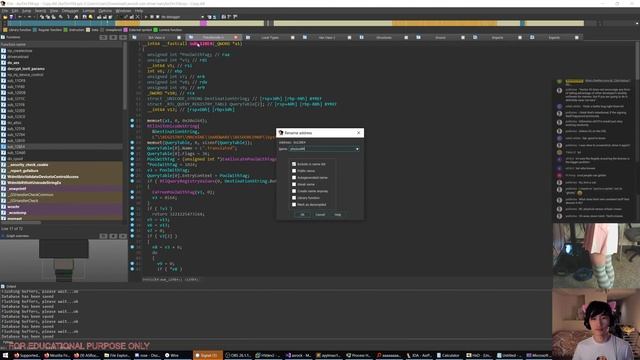Open the Search menu

point(40,11)
